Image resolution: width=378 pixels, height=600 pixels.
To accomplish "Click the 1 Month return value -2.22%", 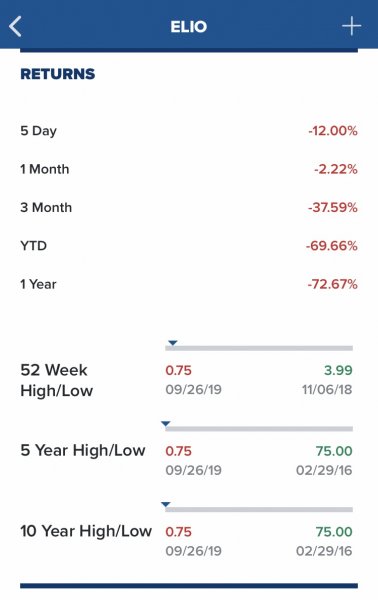I will [336, 169].
